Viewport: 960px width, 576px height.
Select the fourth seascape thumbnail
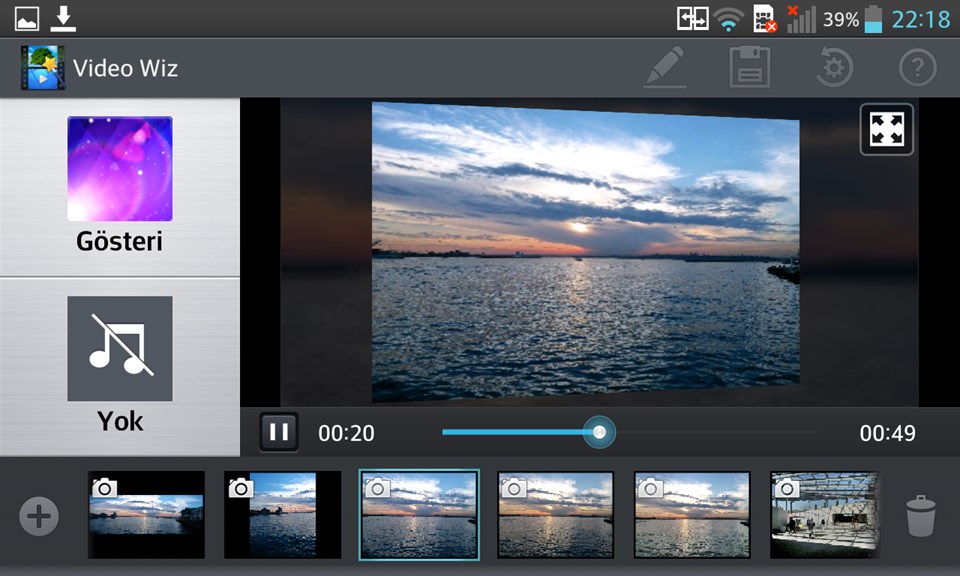point(555,515)
